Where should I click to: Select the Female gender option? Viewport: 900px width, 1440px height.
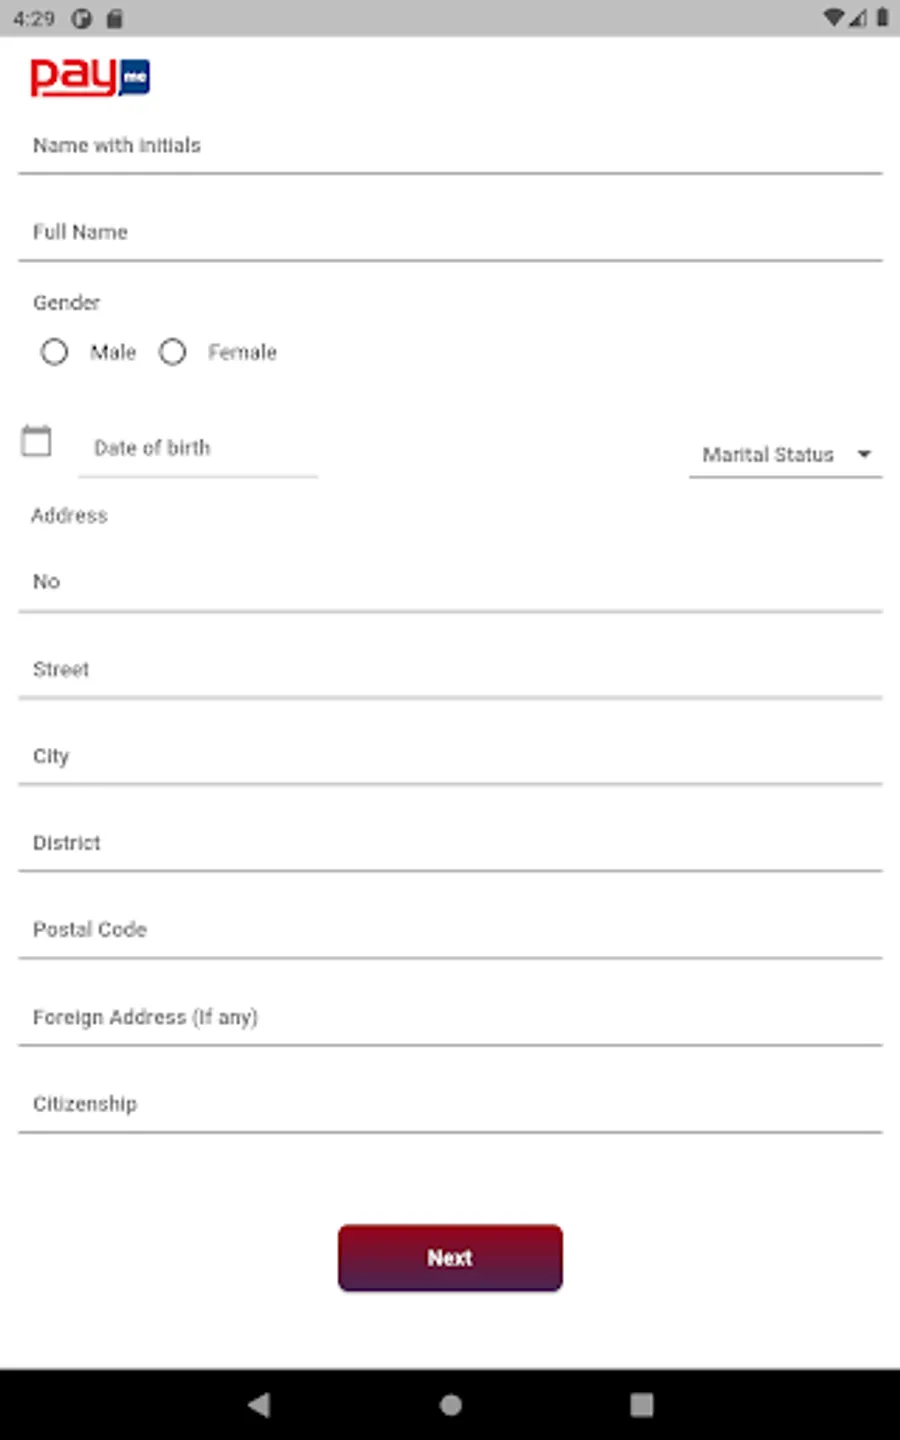(x=173, y=352)
